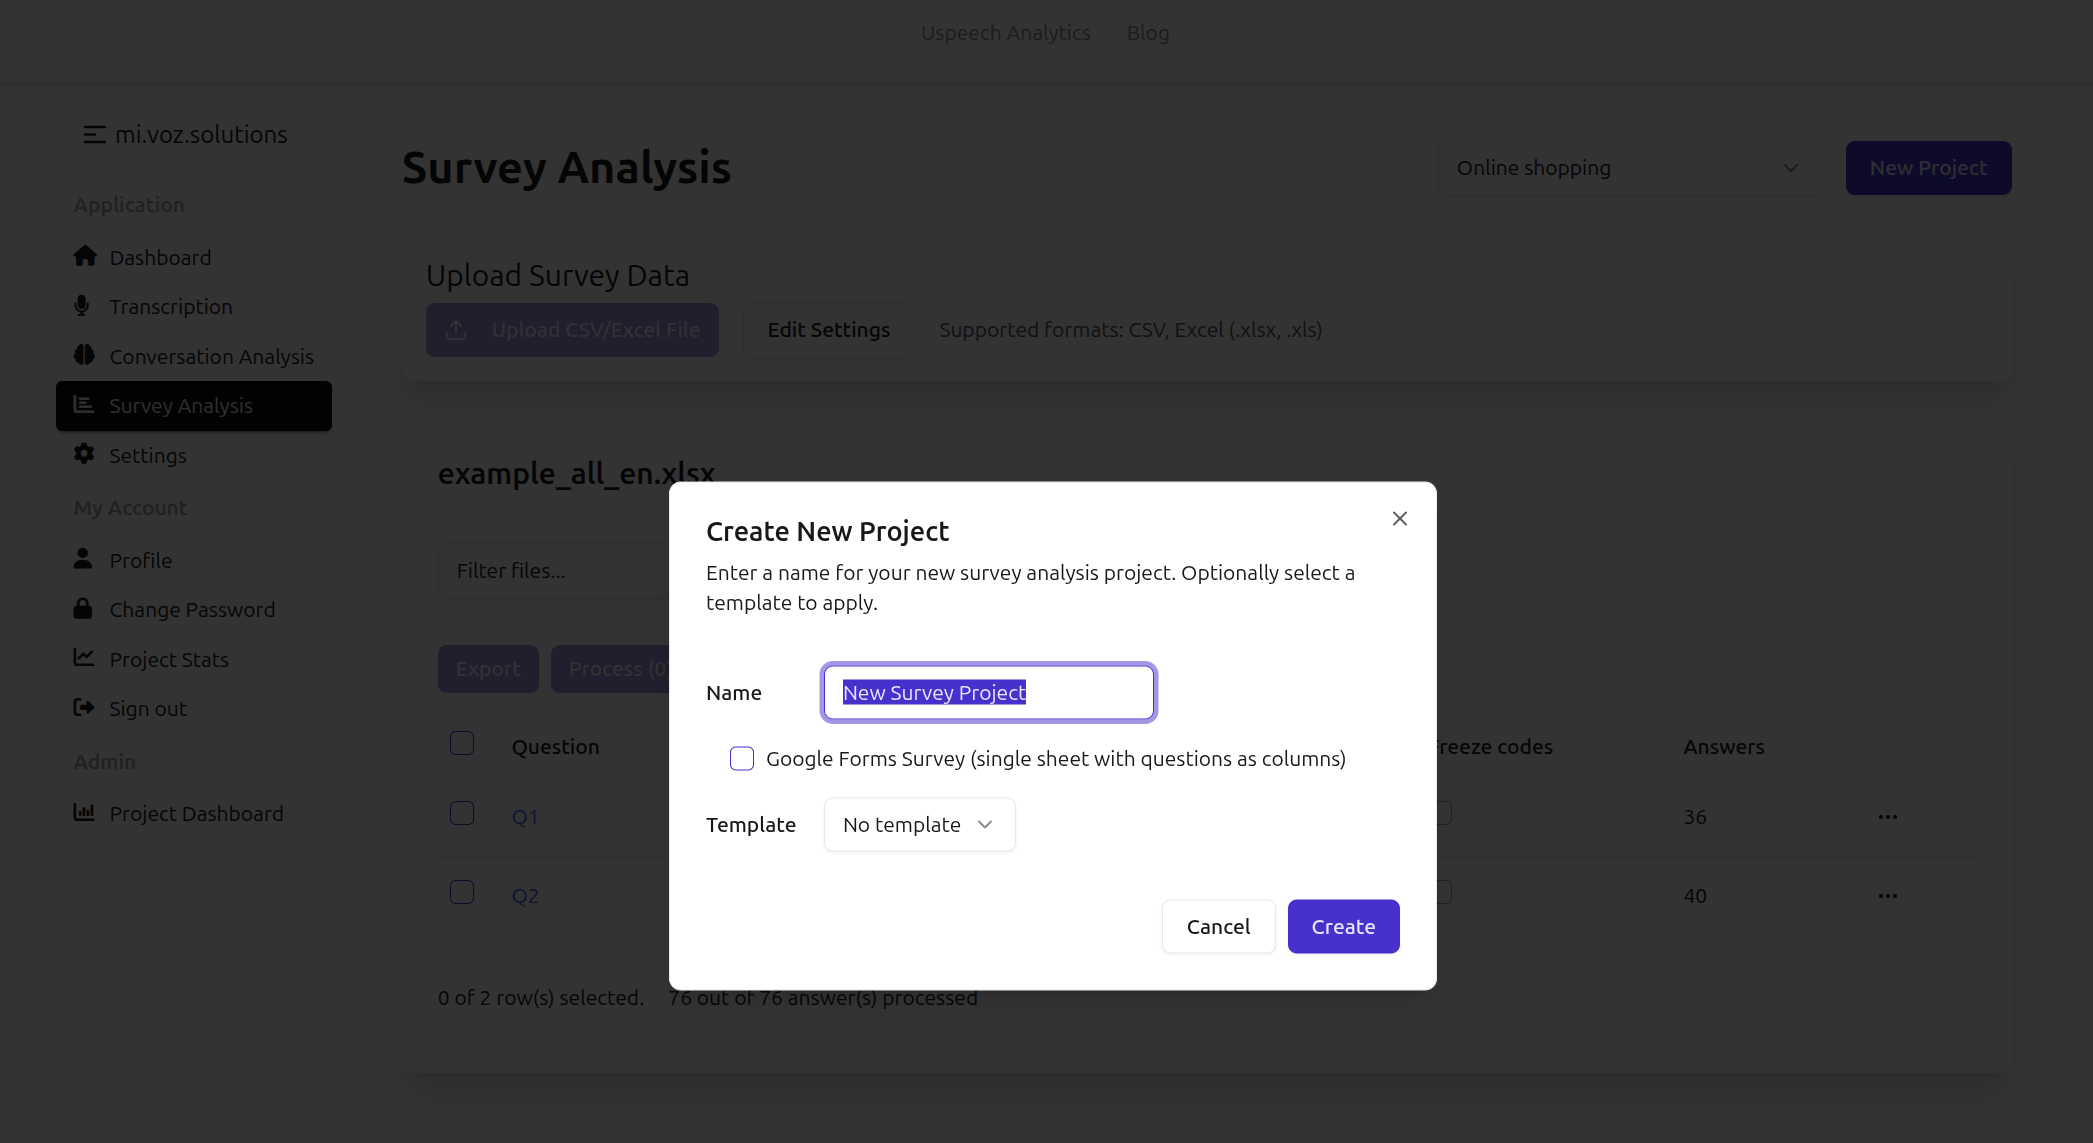
Task: Open Profile via the person icon
Action: 84,559
